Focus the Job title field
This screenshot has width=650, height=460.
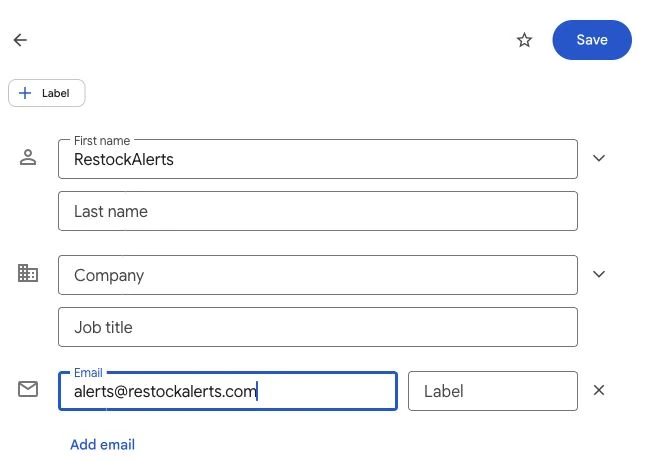(x=318, y=327)
